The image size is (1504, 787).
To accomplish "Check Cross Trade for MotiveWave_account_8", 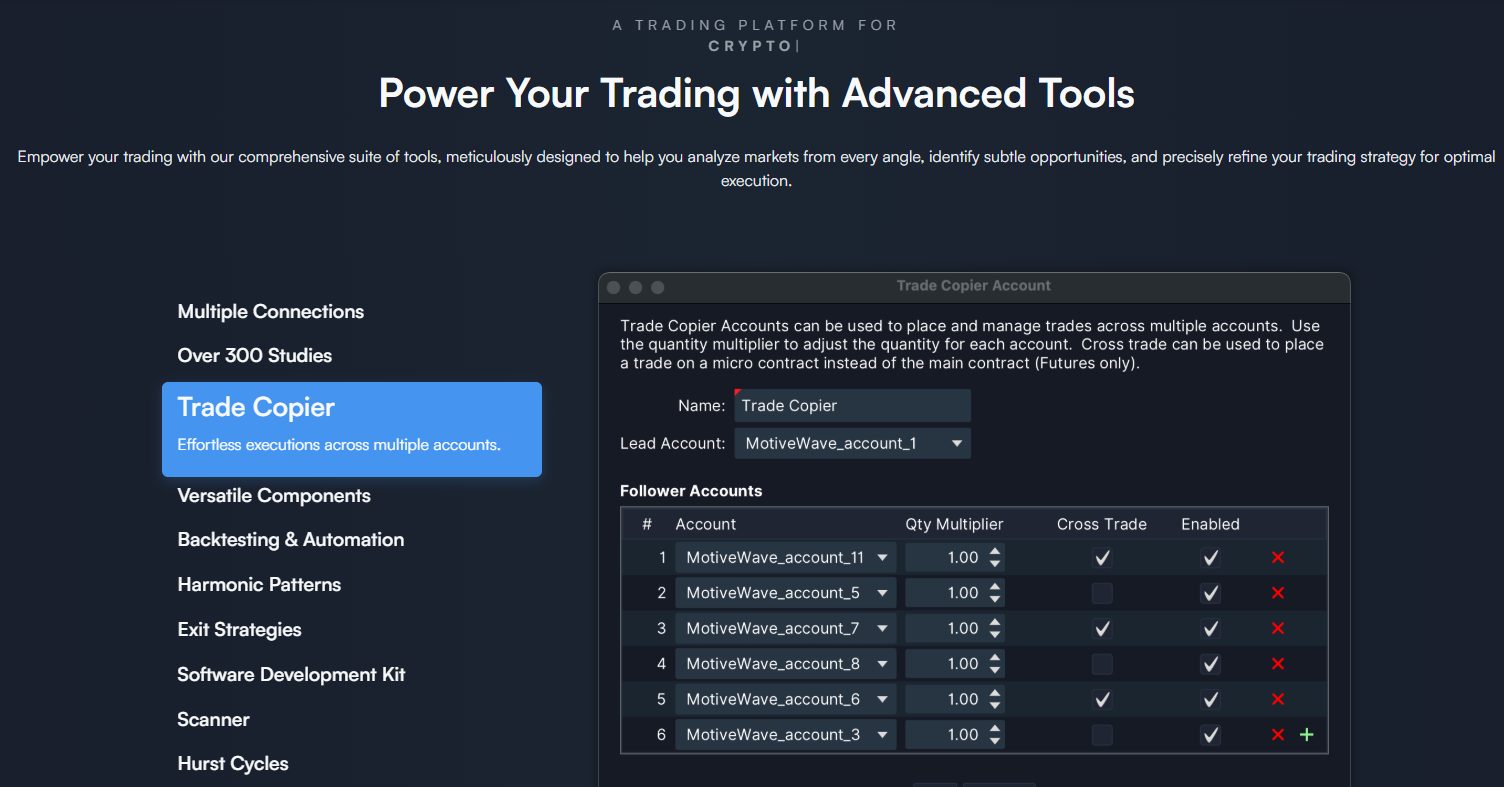I will click(1102, 664).
